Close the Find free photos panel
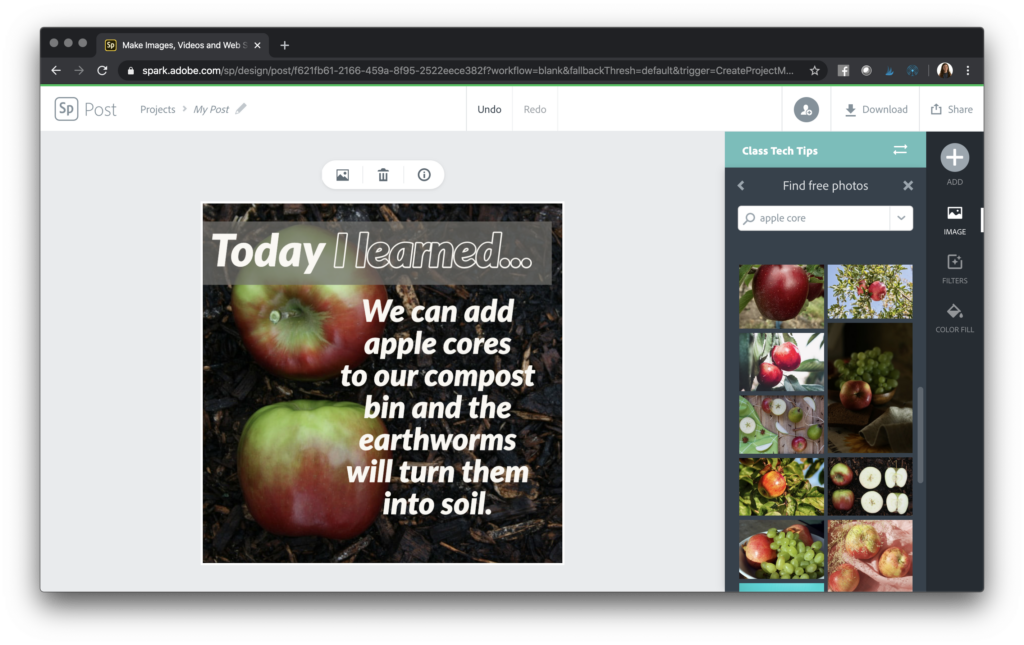 907,185
